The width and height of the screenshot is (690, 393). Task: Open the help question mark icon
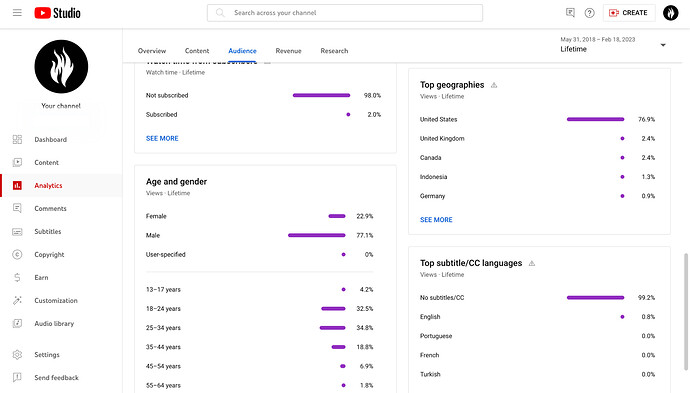pos(589,13)
